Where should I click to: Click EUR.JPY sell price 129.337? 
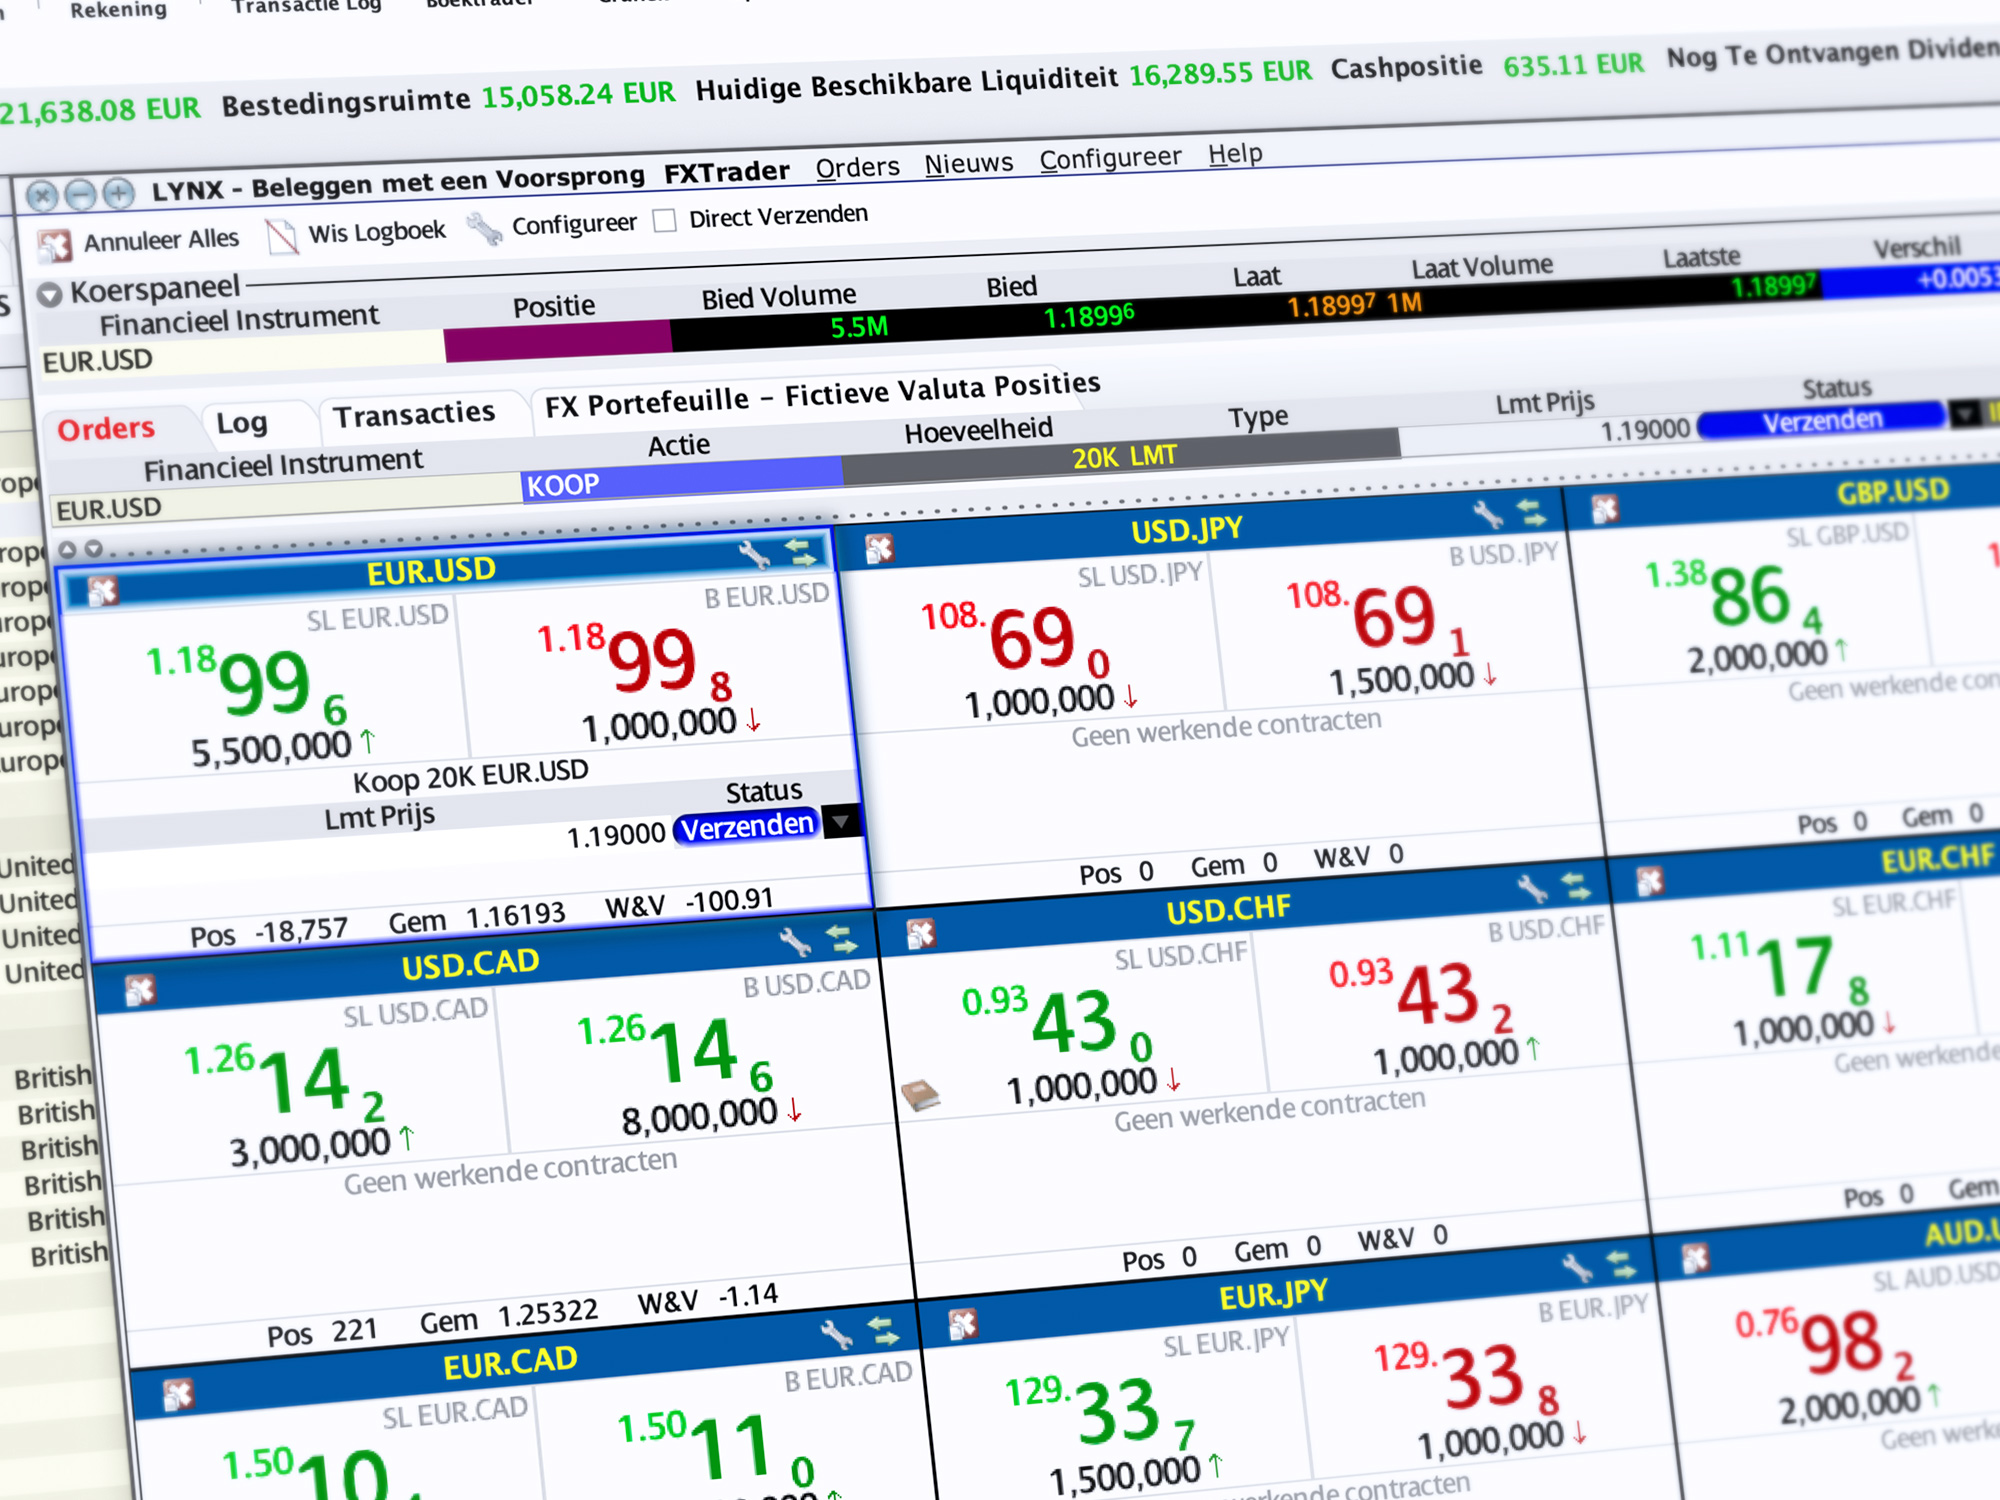click(x=1100, y=1410)
